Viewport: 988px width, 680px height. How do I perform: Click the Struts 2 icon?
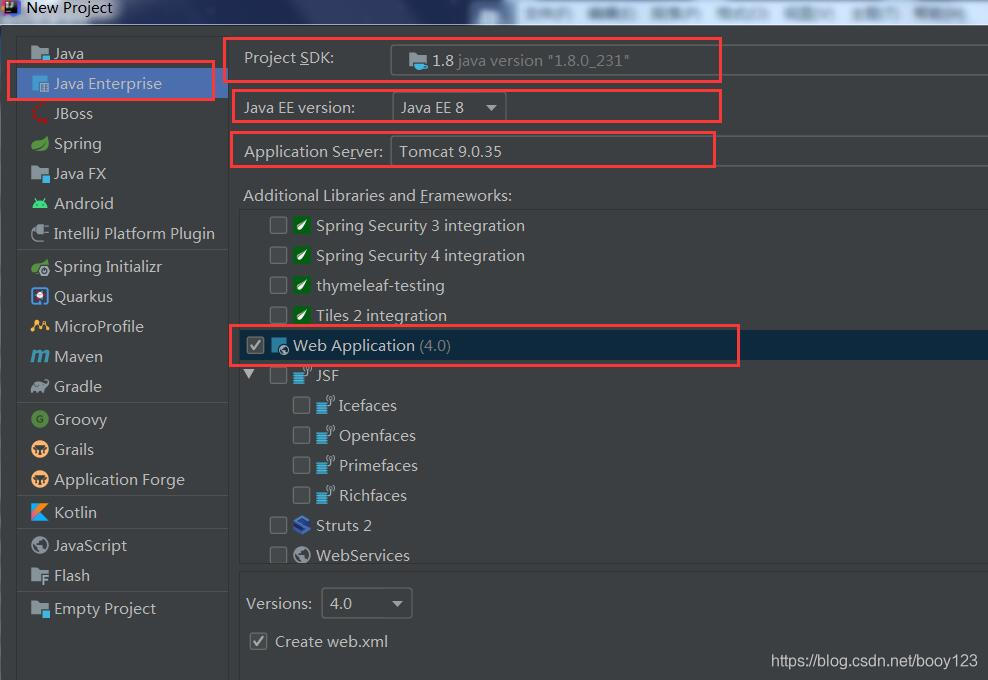pyautogui.click(x=302, y=525)
